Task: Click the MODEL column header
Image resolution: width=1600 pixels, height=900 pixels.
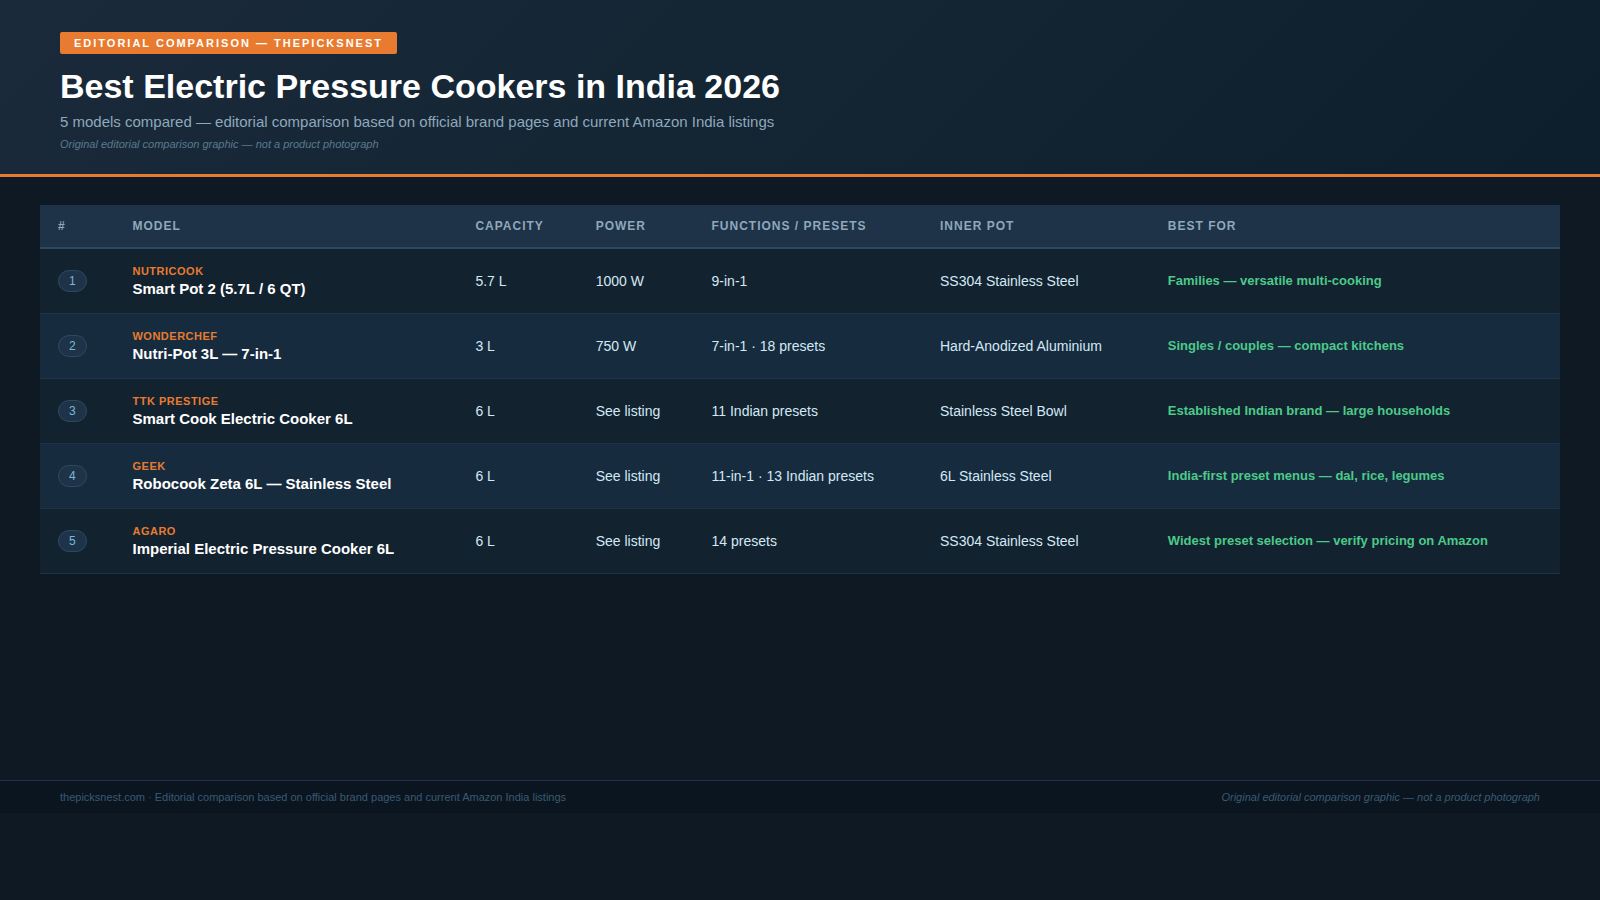Action: (156, 226)
